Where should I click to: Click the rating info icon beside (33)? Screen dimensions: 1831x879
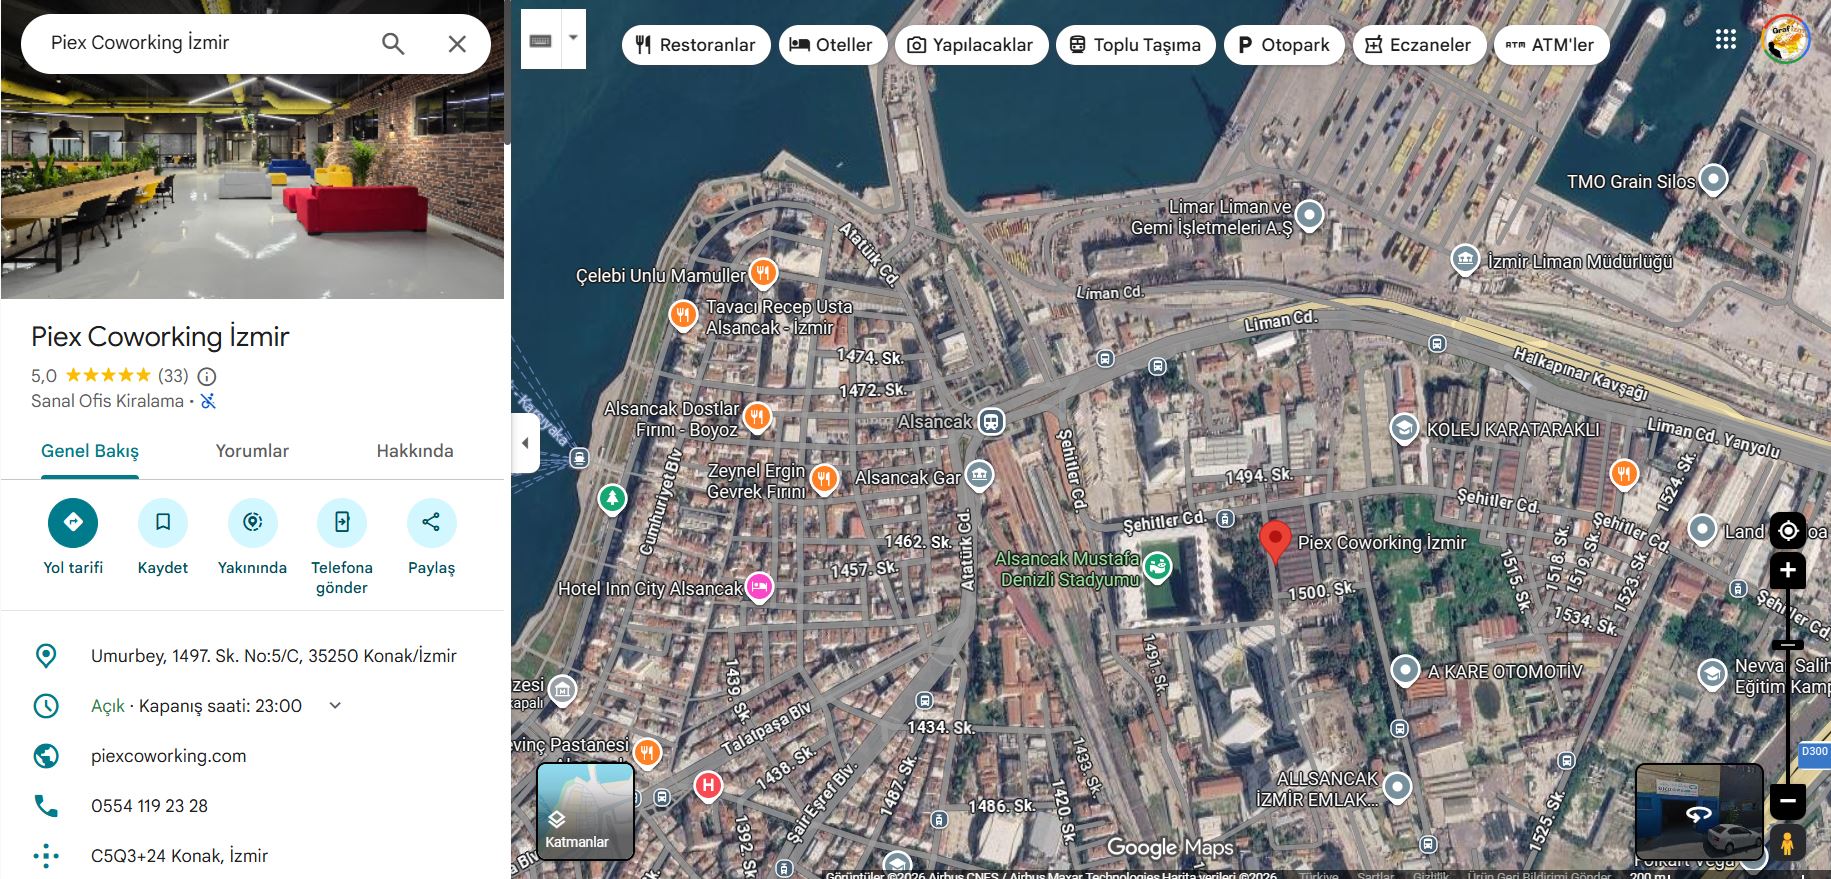pos(207,377)
